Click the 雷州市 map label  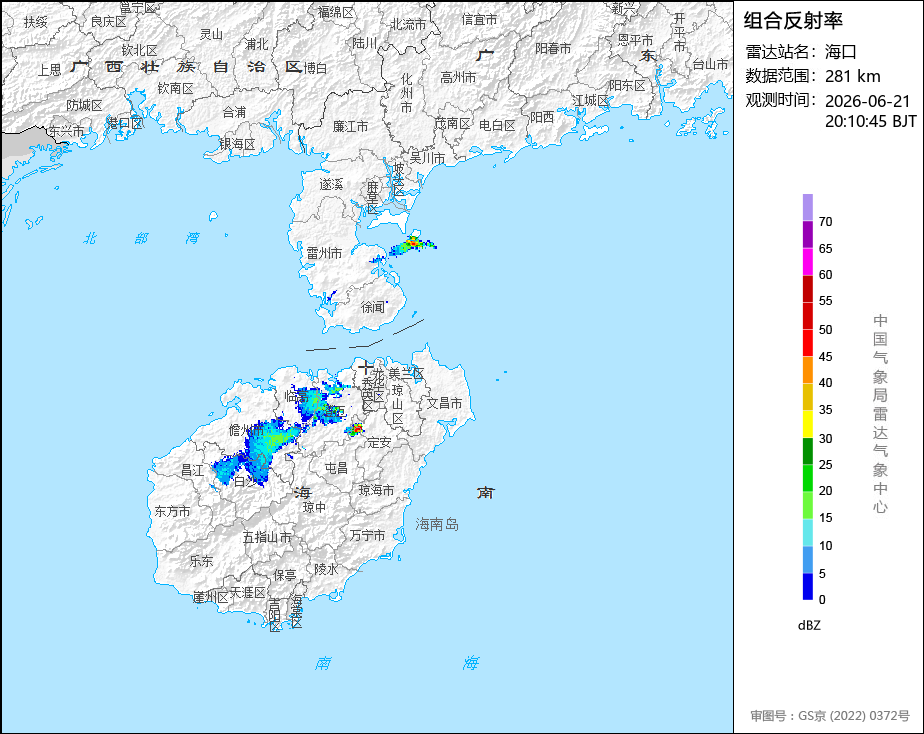coord(324,253)
